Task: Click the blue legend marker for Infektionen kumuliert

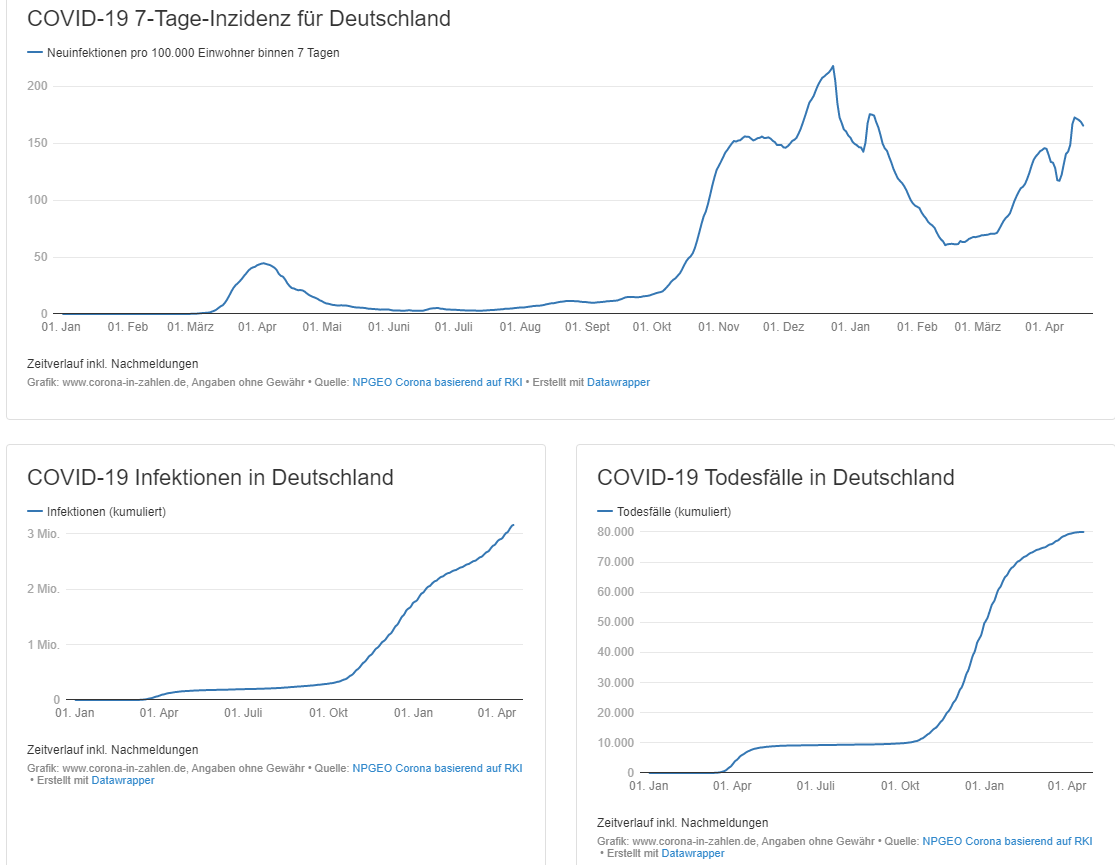Action: point(36,511)
